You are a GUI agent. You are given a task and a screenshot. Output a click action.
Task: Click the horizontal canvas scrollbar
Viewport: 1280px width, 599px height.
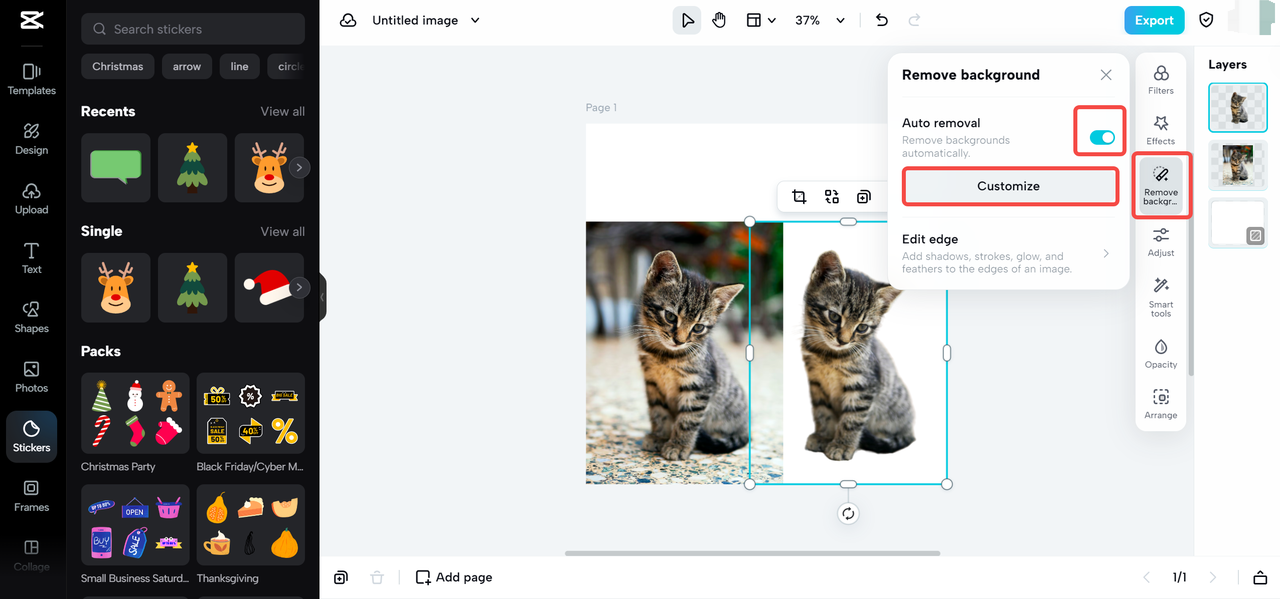point(752,553)
